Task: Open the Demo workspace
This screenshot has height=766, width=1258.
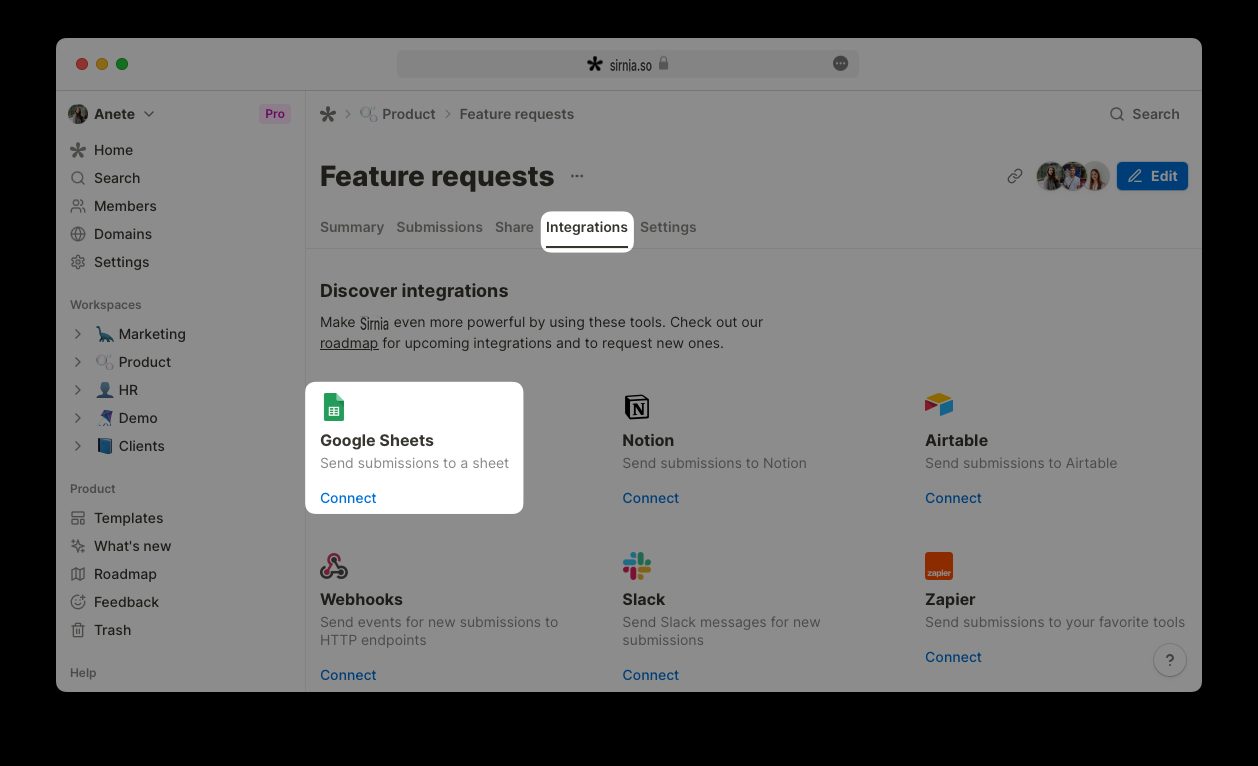Action: 138,418
